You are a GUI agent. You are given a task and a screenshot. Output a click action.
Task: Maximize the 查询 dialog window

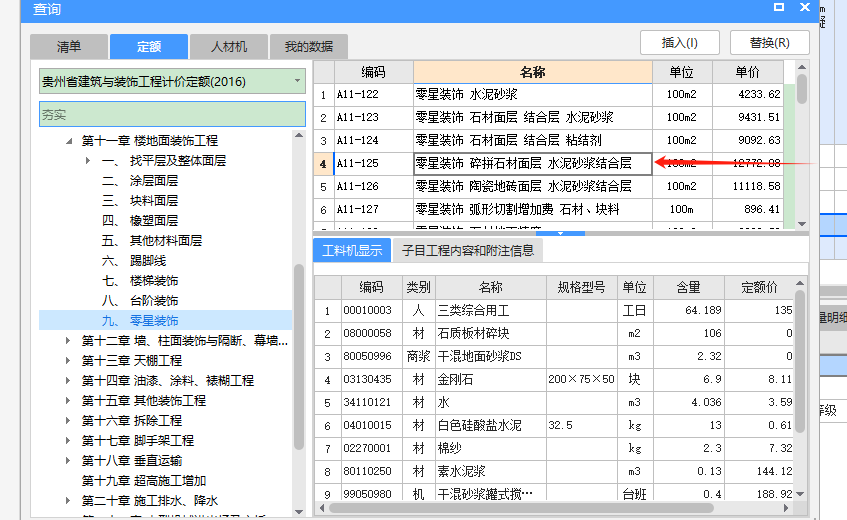(x=778, y=7)
